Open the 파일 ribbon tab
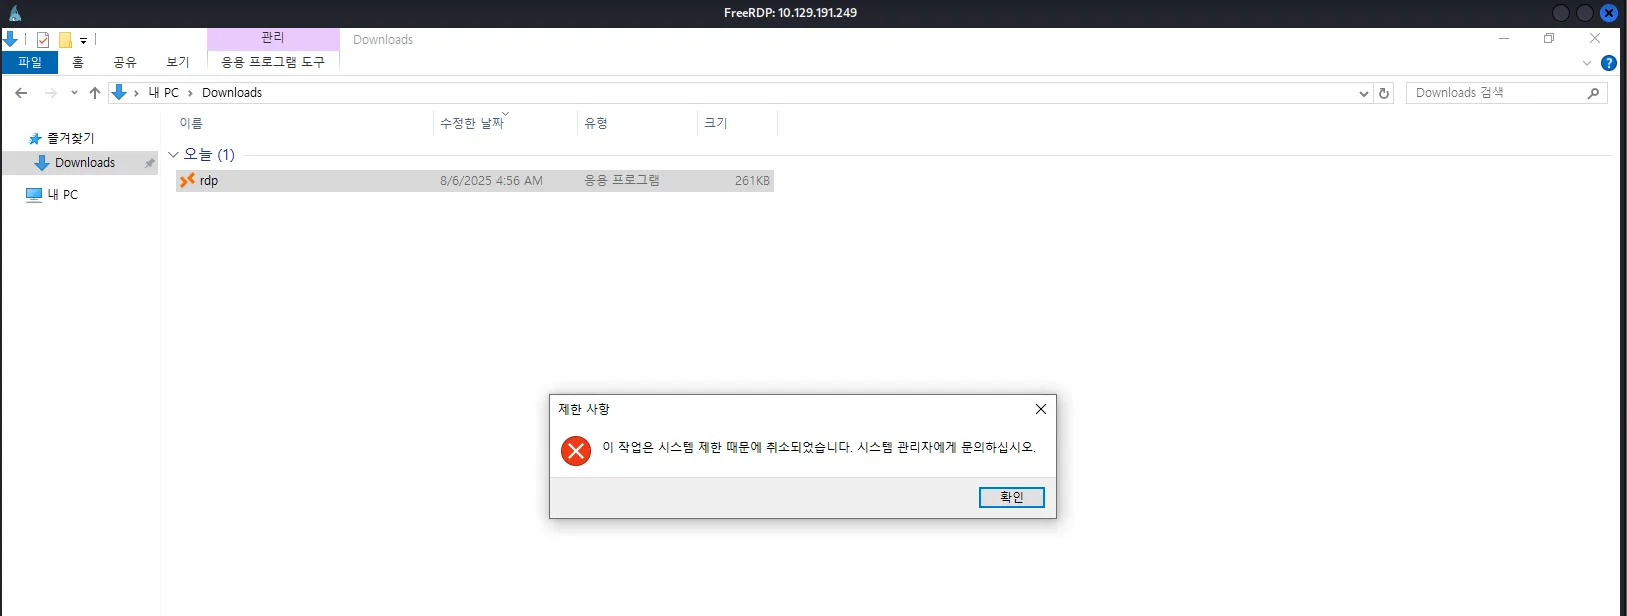Screen dimensions: 1627x616 coord(30,62)
